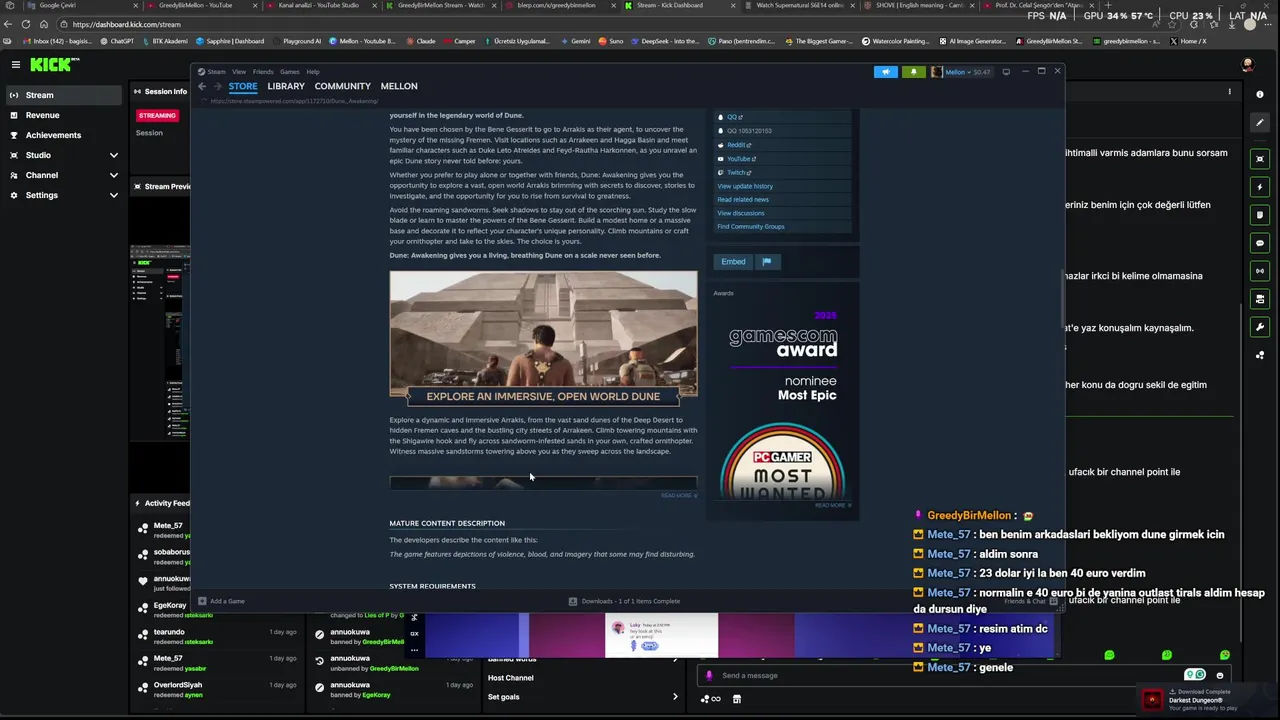The image size is (1280, 720).
Task: Click the Embed button on Steam page
Action: (733, 262)
